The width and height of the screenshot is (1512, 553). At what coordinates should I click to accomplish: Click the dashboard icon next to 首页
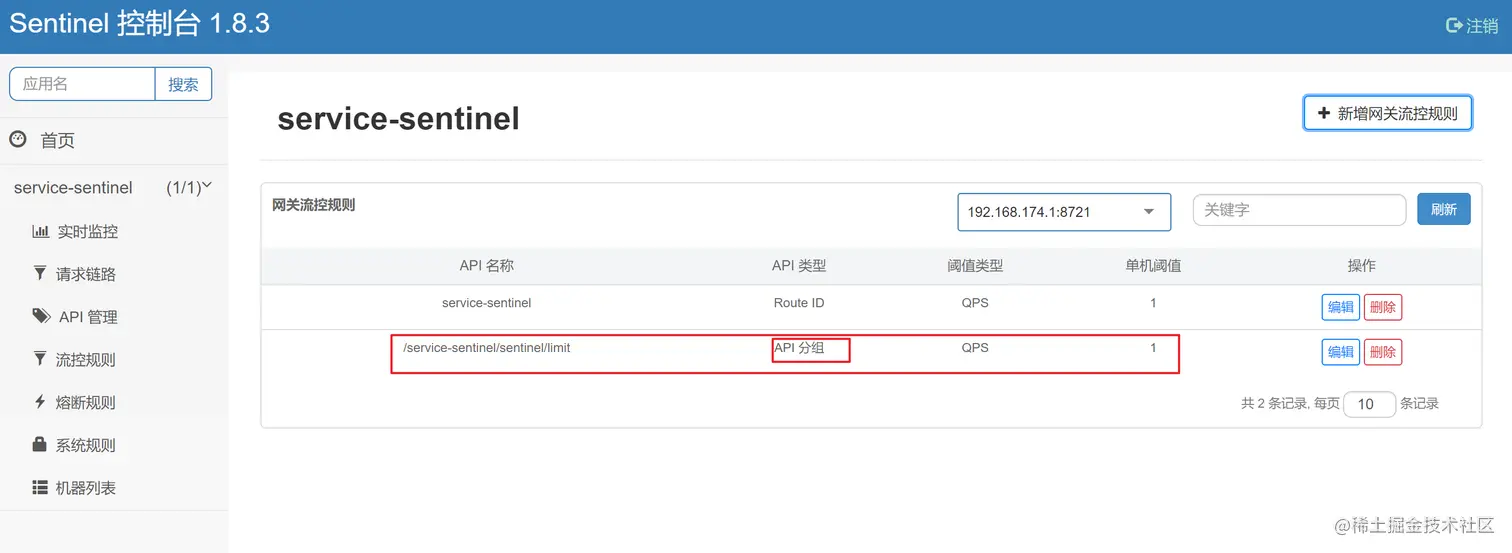18,139
